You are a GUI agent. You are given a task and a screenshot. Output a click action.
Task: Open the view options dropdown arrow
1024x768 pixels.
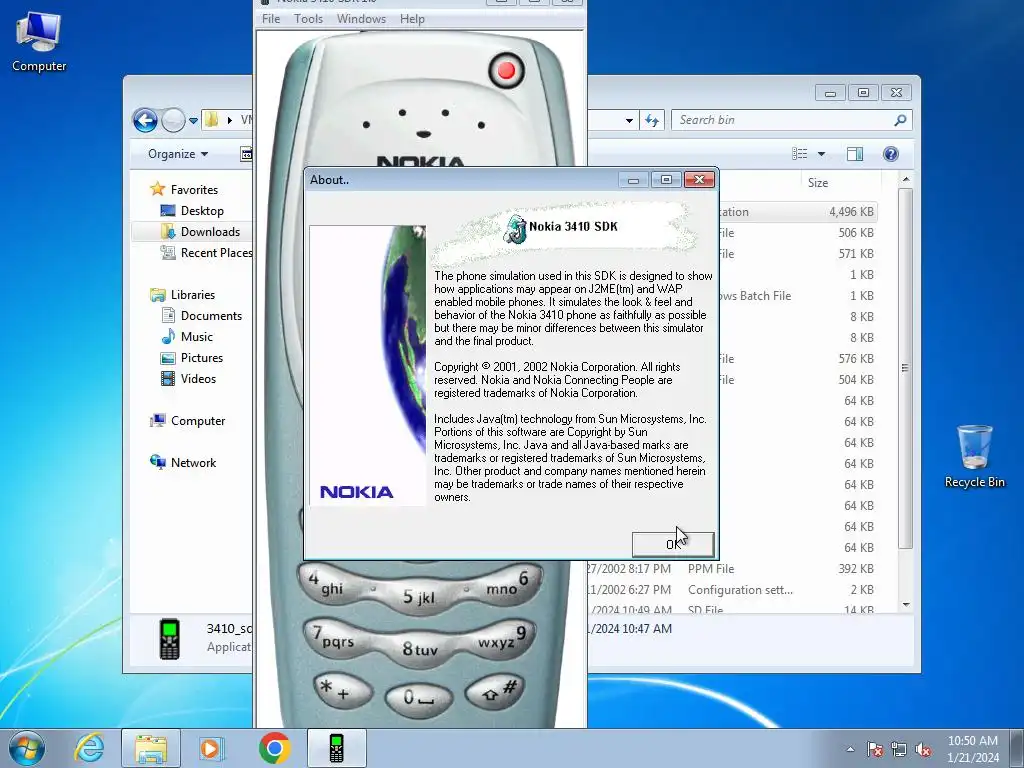822,154
